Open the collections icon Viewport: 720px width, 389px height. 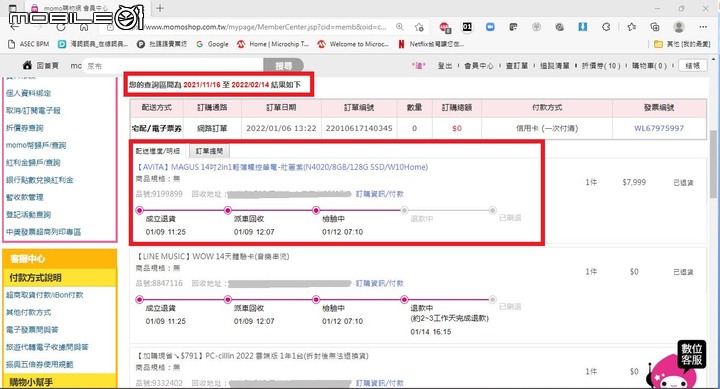click(x=655, y=27)
